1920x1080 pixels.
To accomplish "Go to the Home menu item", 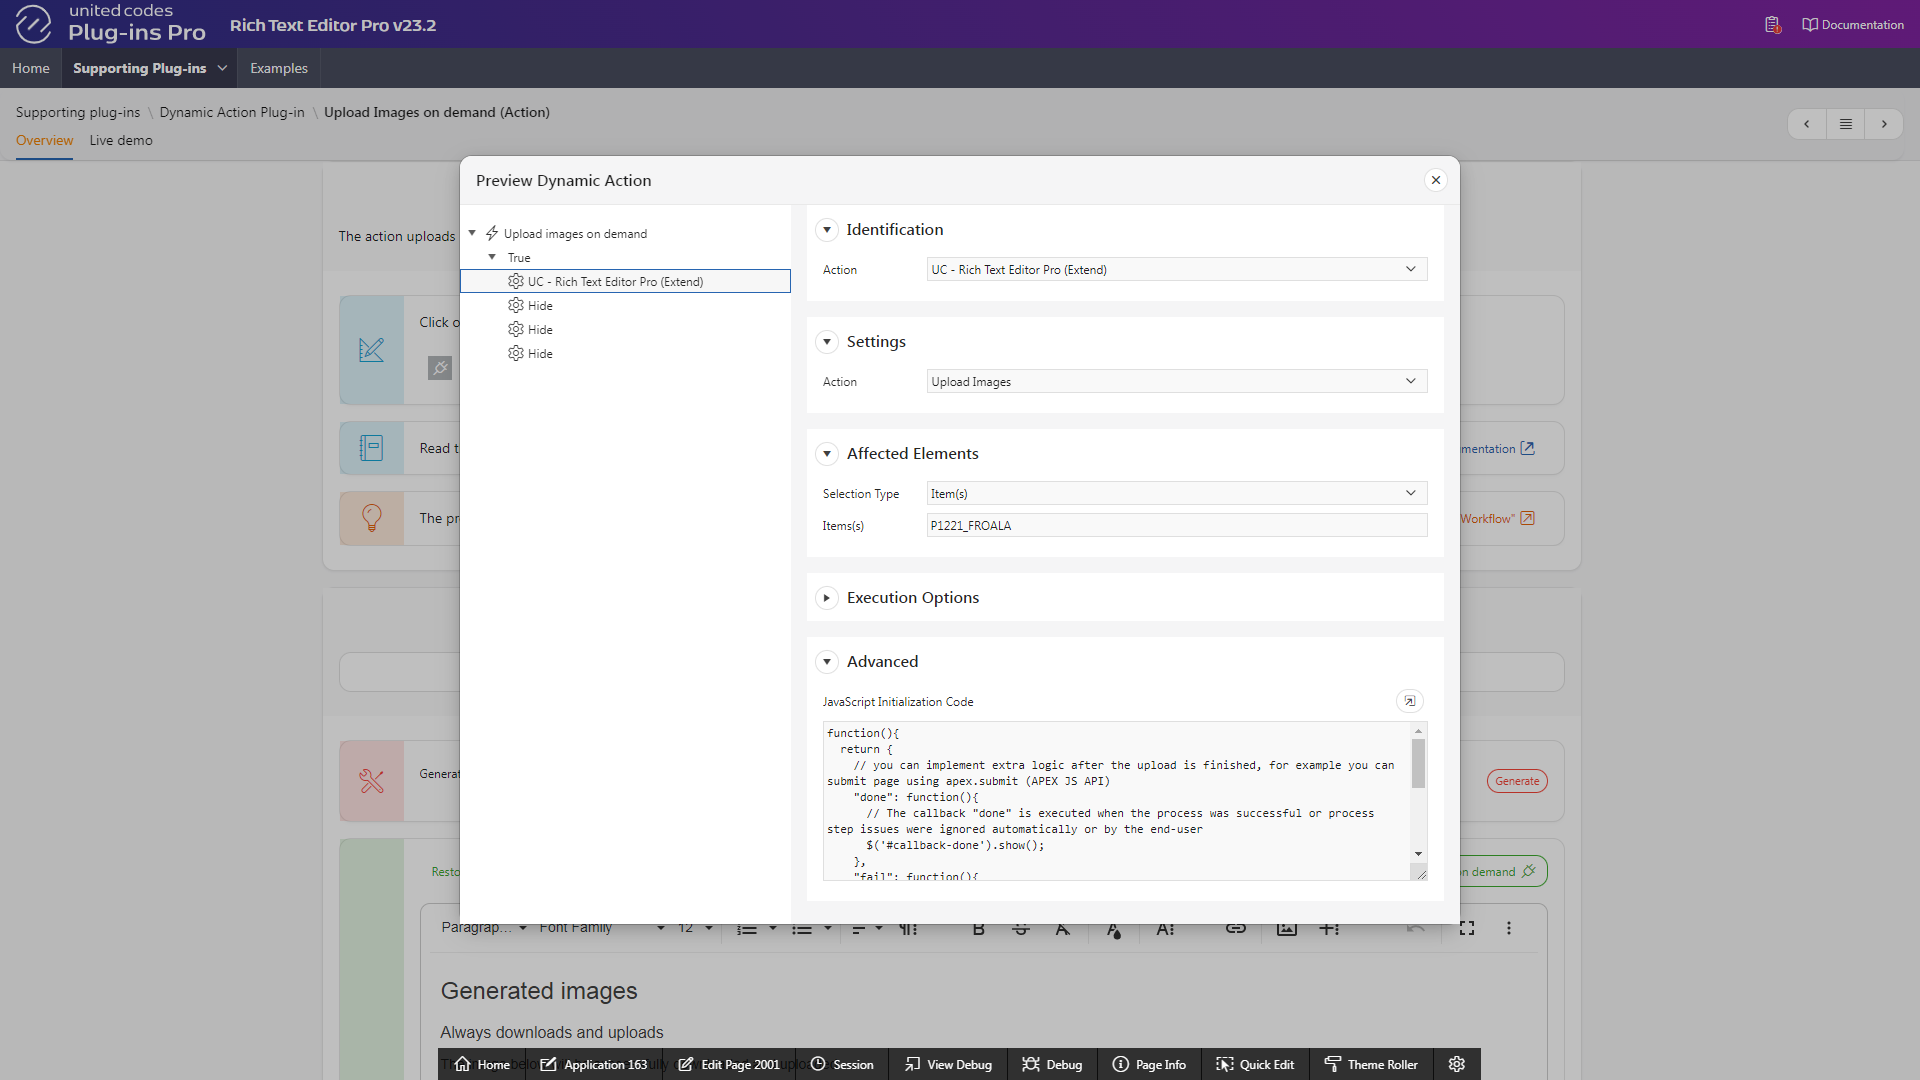I will tap(31, 68).
